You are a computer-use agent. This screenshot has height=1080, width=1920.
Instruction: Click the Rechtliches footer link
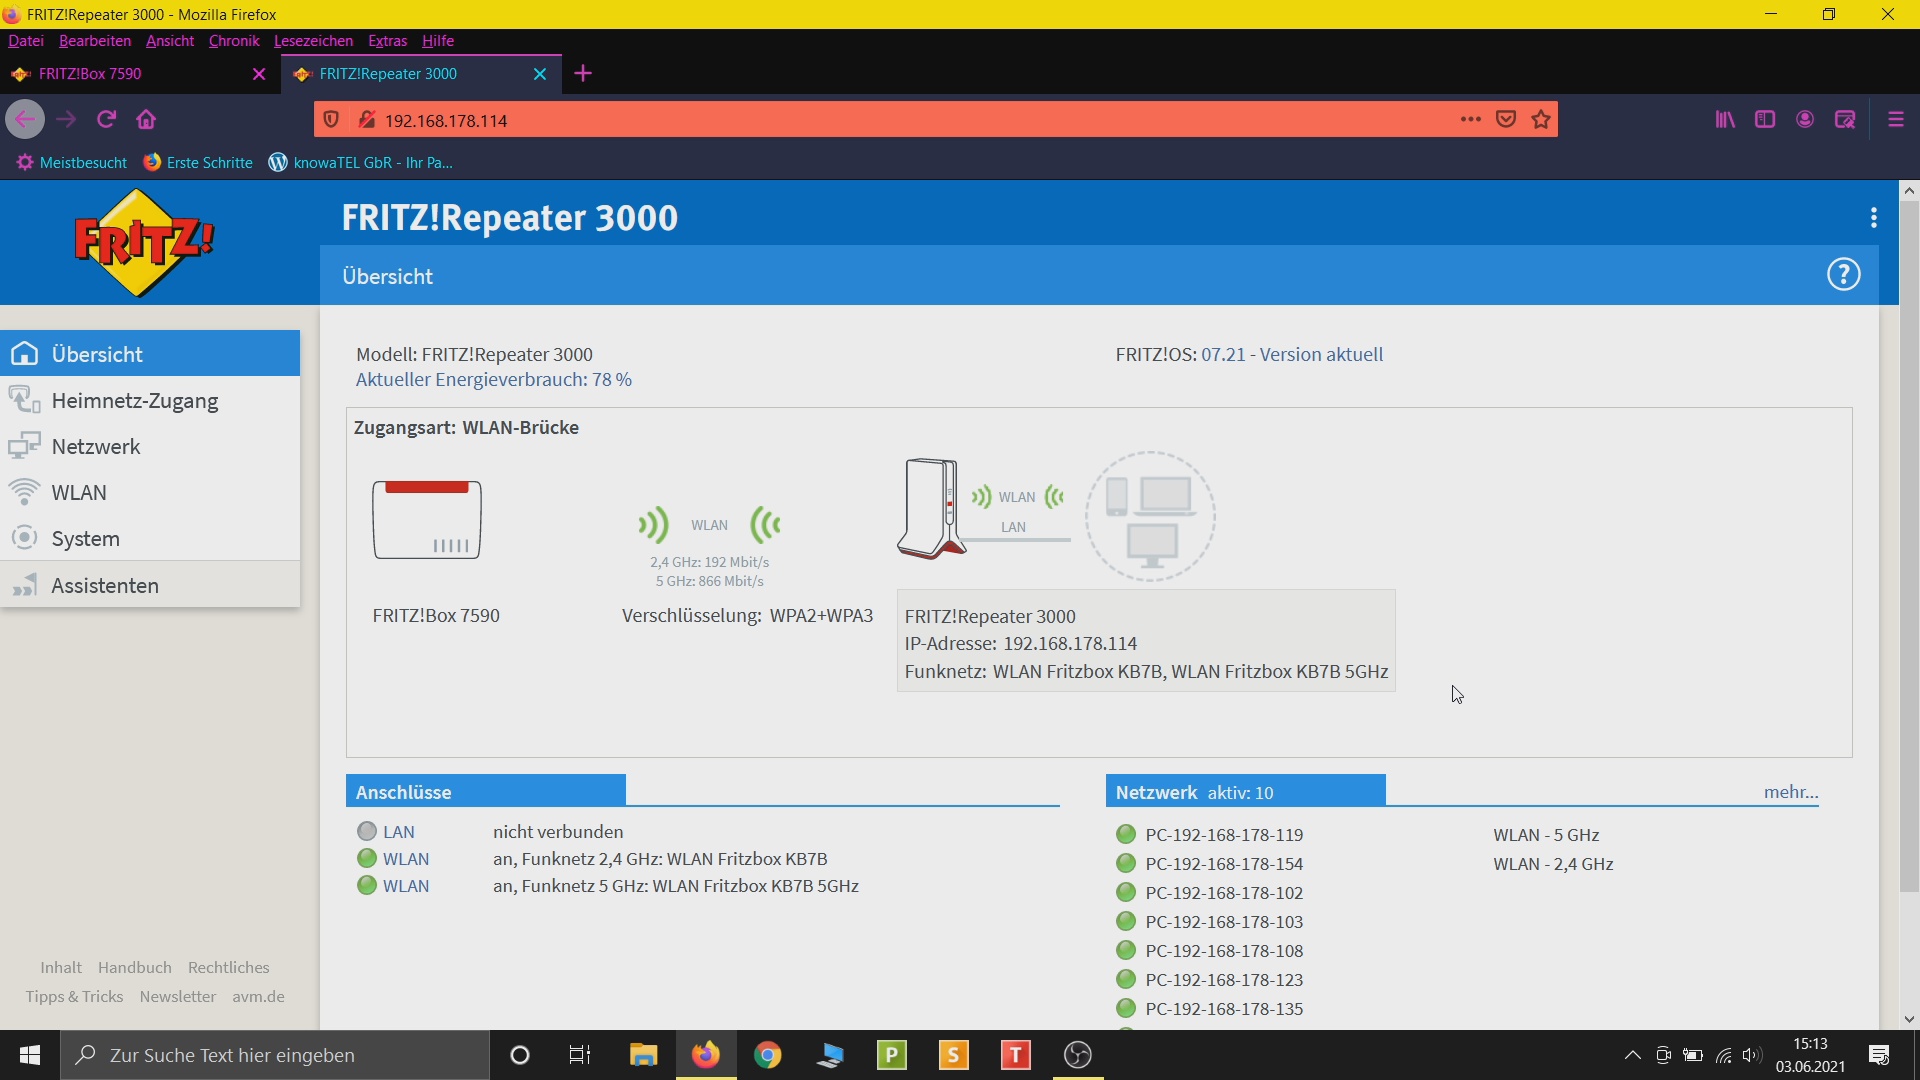(229, 968)
